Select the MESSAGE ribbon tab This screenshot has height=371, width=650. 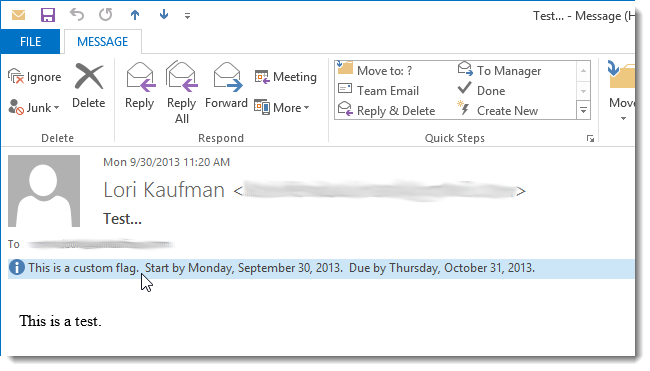point(102,41)
